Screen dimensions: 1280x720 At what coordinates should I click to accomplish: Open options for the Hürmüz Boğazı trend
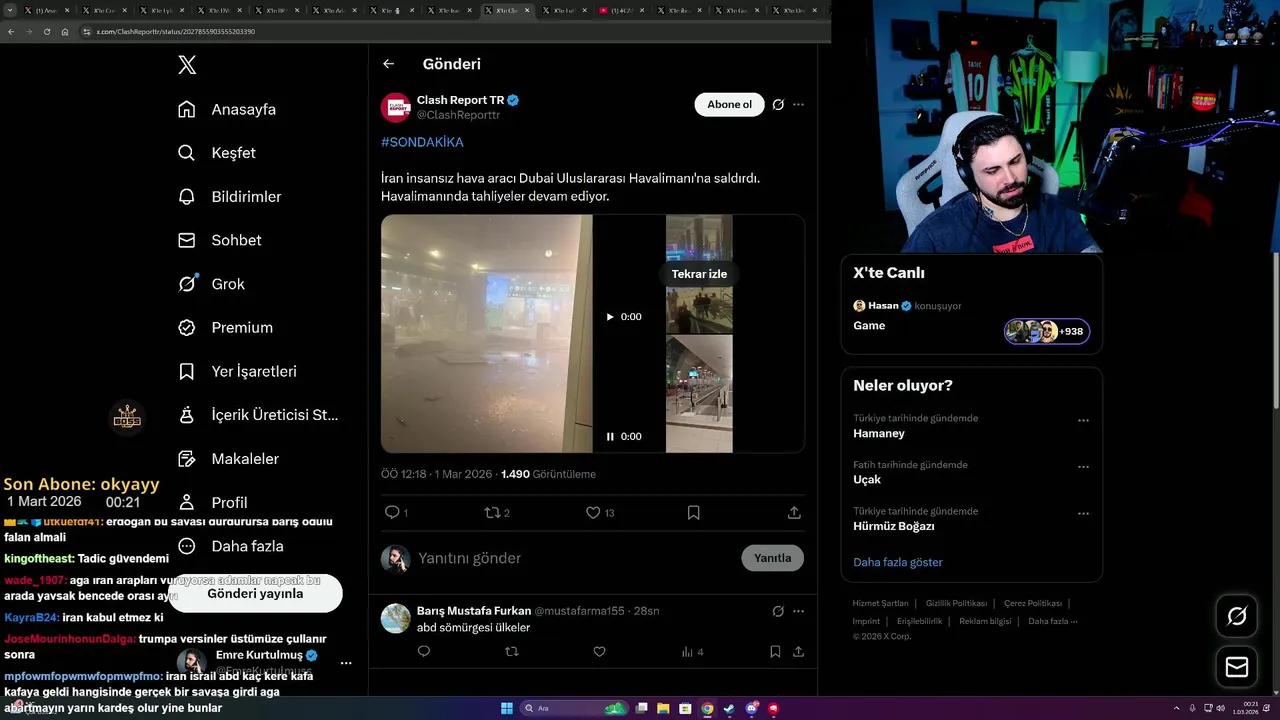click(x=1083, y=514)
